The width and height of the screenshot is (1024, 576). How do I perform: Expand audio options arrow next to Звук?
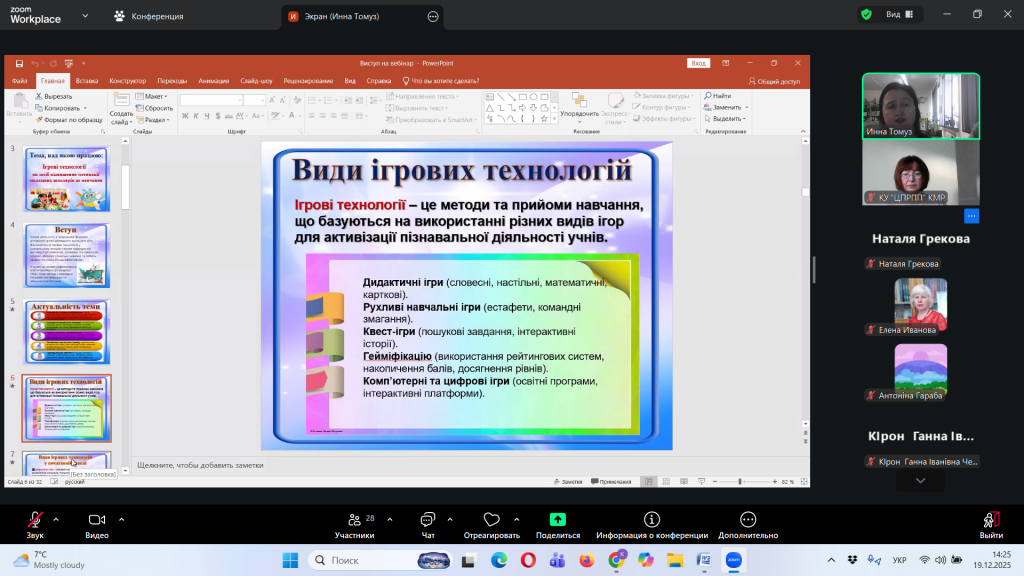pos(55,519)
